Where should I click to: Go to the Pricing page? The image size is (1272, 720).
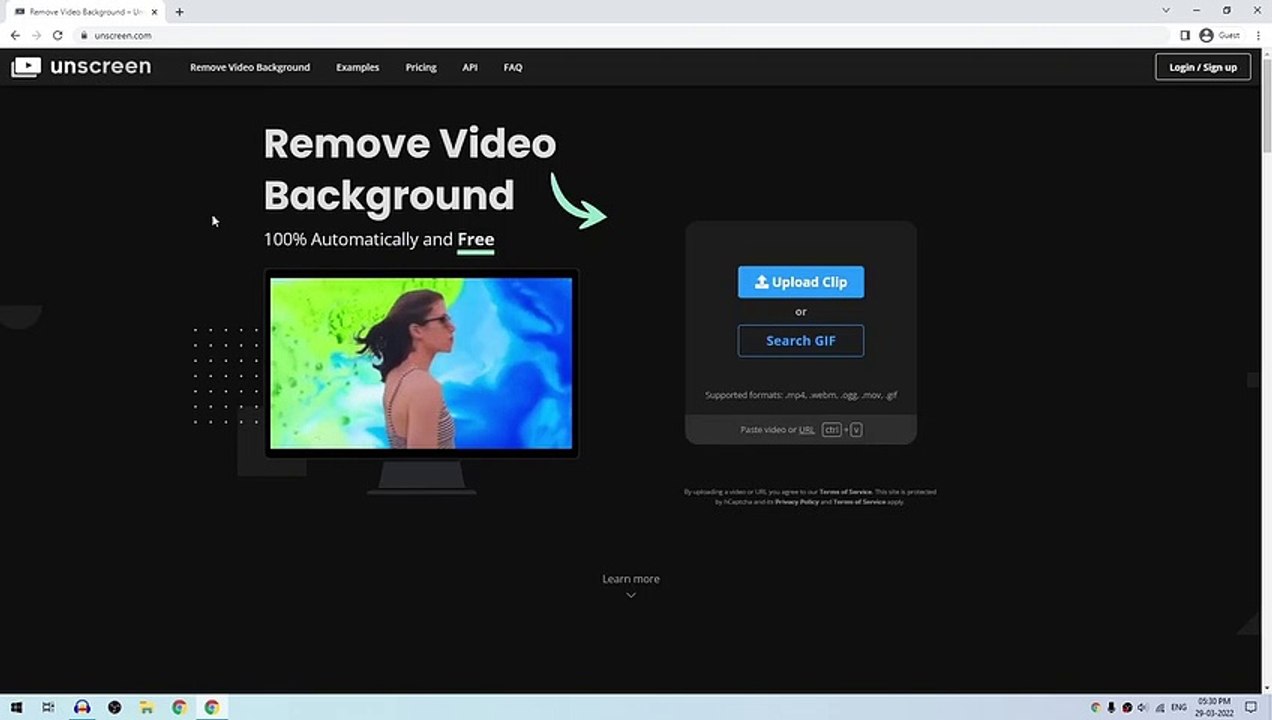(421, 67)
